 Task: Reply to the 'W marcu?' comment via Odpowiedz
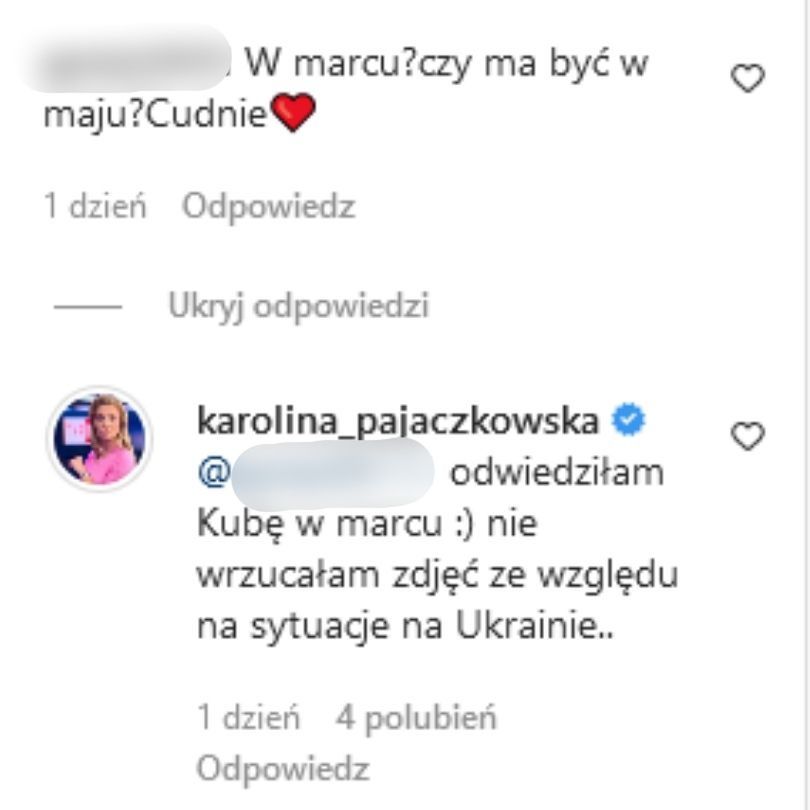(269, 206)
